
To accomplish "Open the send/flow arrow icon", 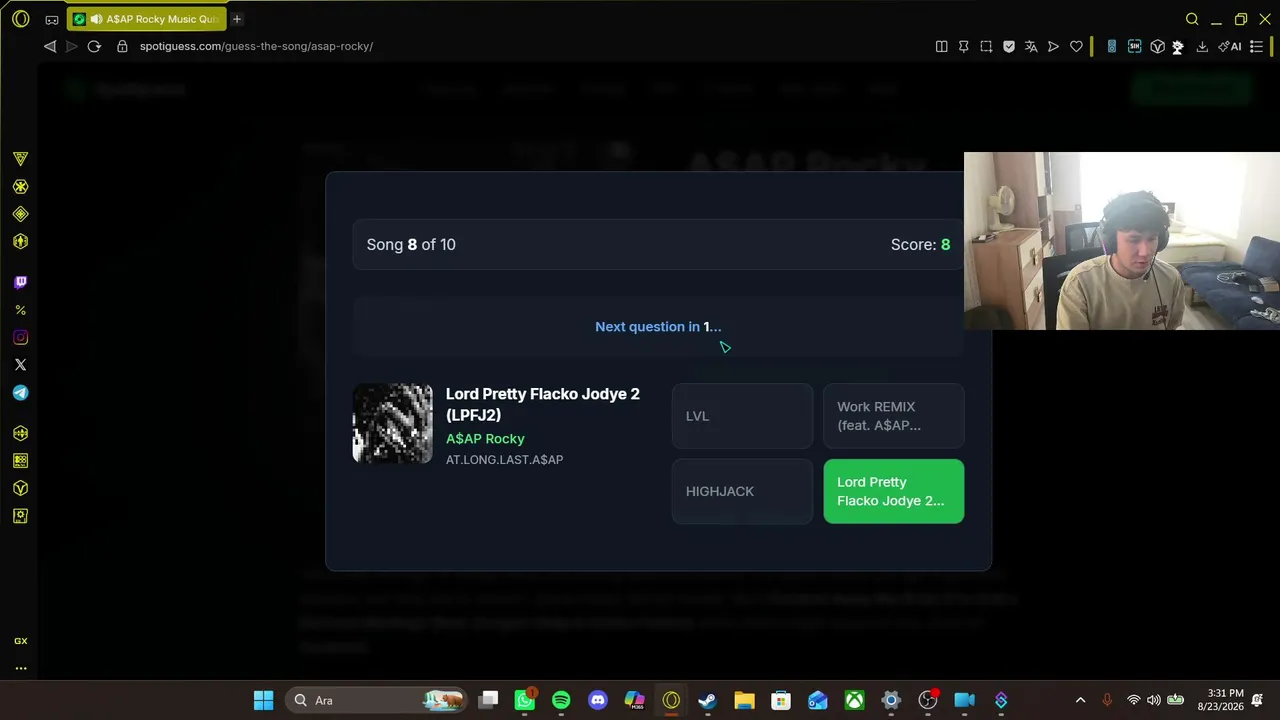I will tap(1053, 46).
